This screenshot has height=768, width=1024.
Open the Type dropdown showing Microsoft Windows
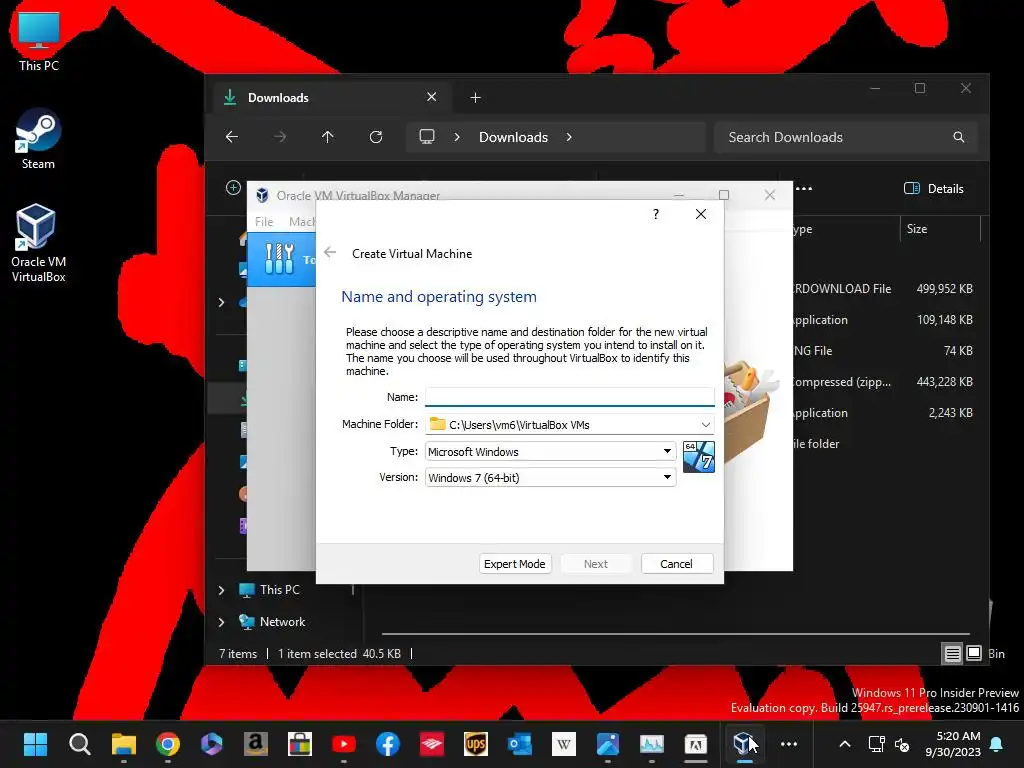point(550,451)
